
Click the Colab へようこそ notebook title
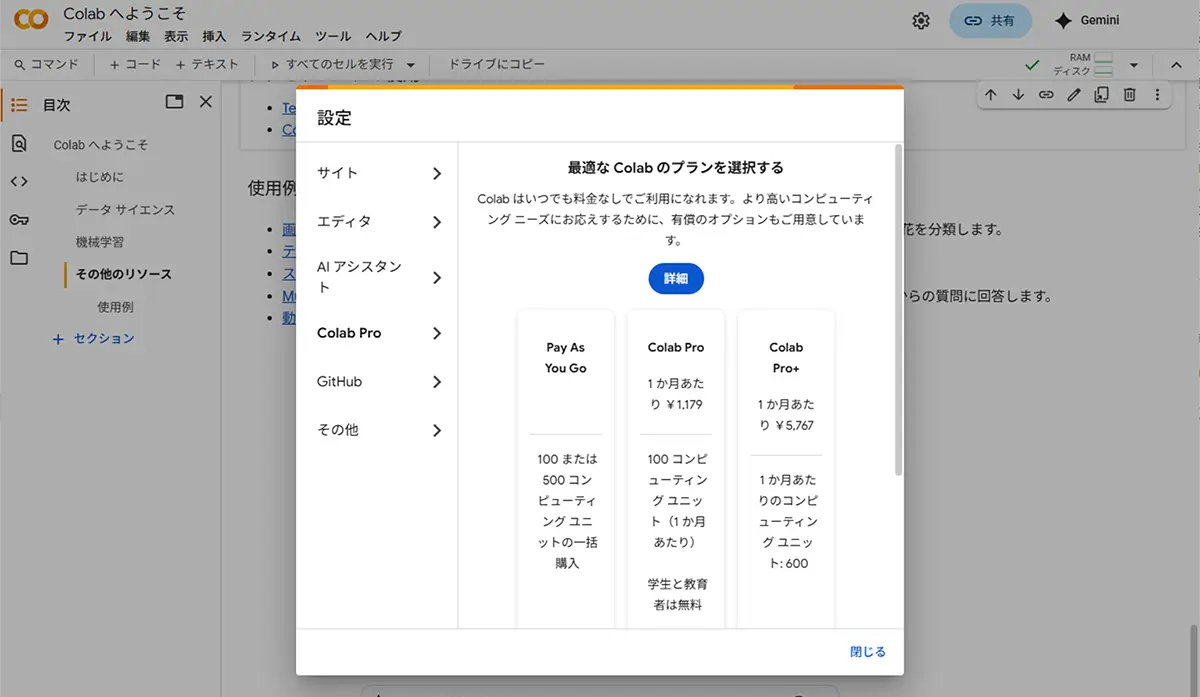point(124,14)
